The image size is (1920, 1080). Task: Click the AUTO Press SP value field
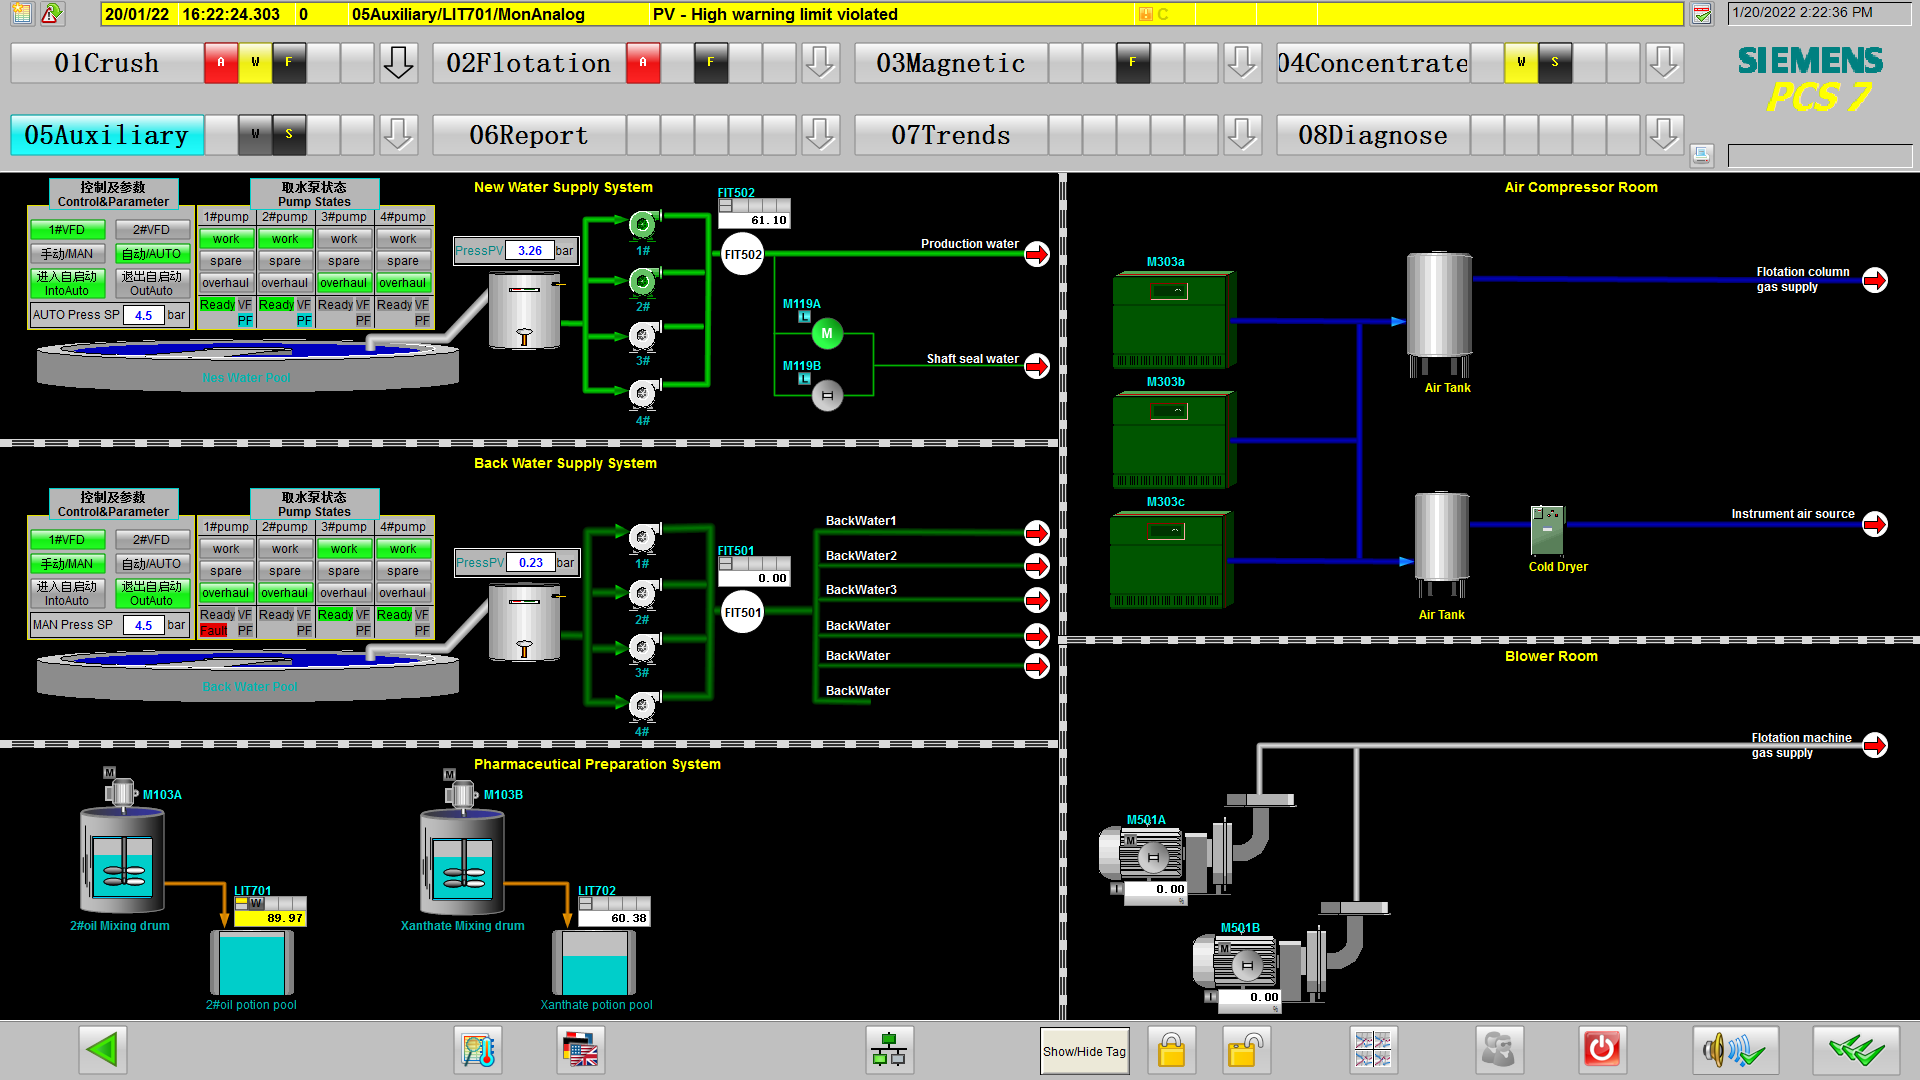tap(144, 315)
